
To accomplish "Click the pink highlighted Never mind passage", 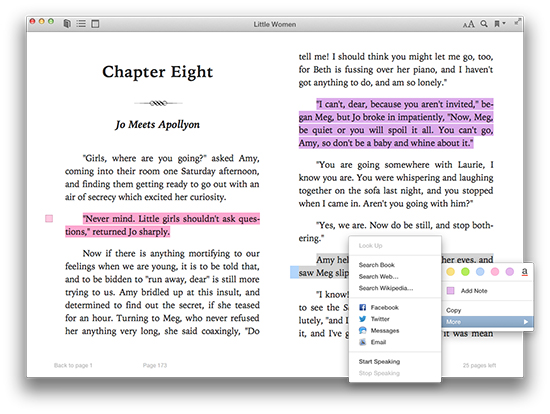I will tap(162, 225).
